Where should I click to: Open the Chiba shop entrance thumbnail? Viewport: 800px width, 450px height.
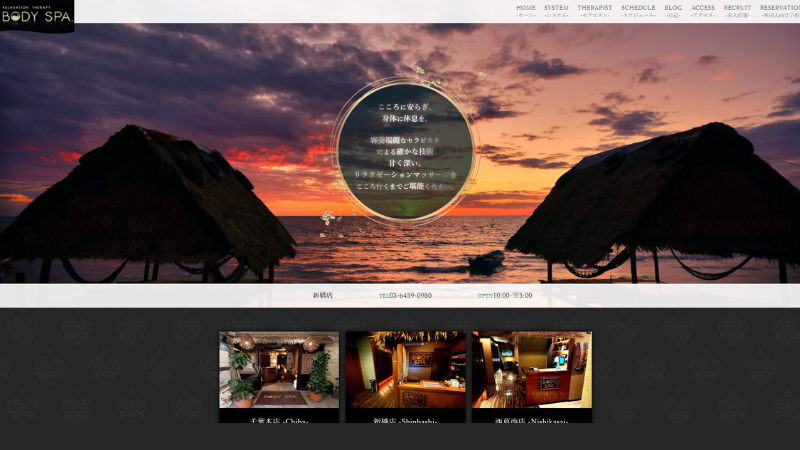point(279,370)
